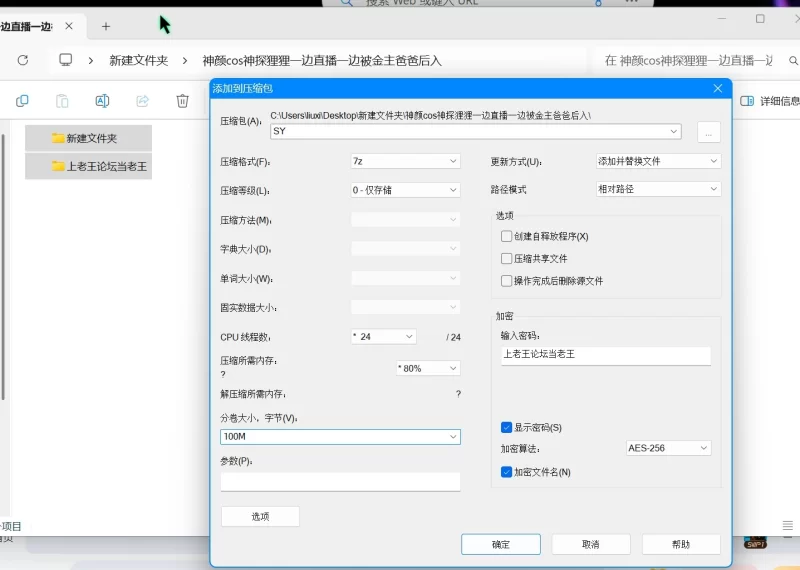Viewport: 800px width, 570px height.
Task: Click the delete trash icon in toolbar
Action: pos(182,101)
